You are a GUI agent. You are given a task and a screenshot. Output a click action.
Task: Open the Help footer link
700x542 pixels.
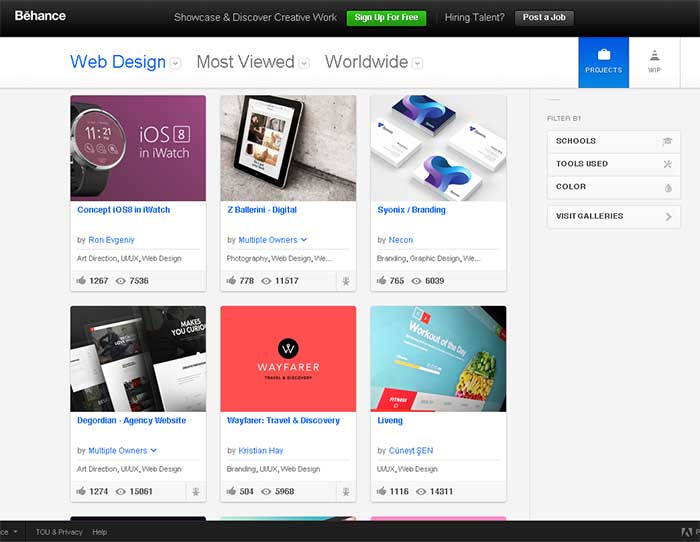tap(100, 532)
